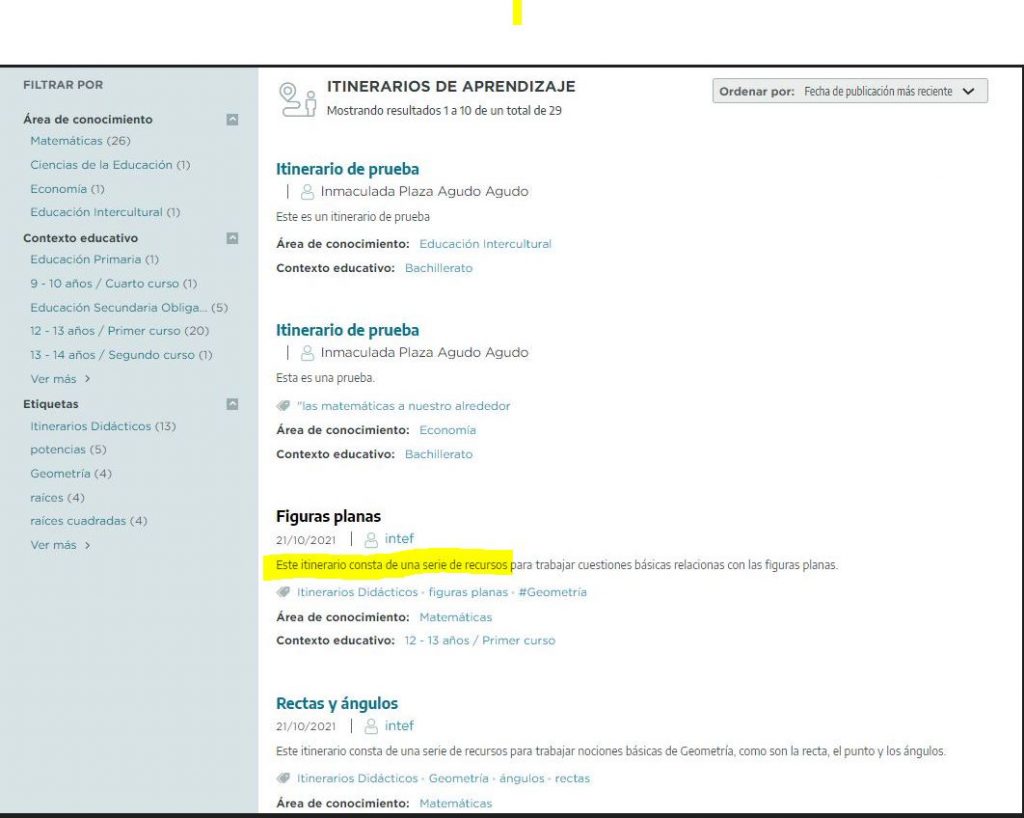Click first Inmaculada Plaza Agudo Agudo author name
This screenshot has height=818, width=1024.
(424, 192)
